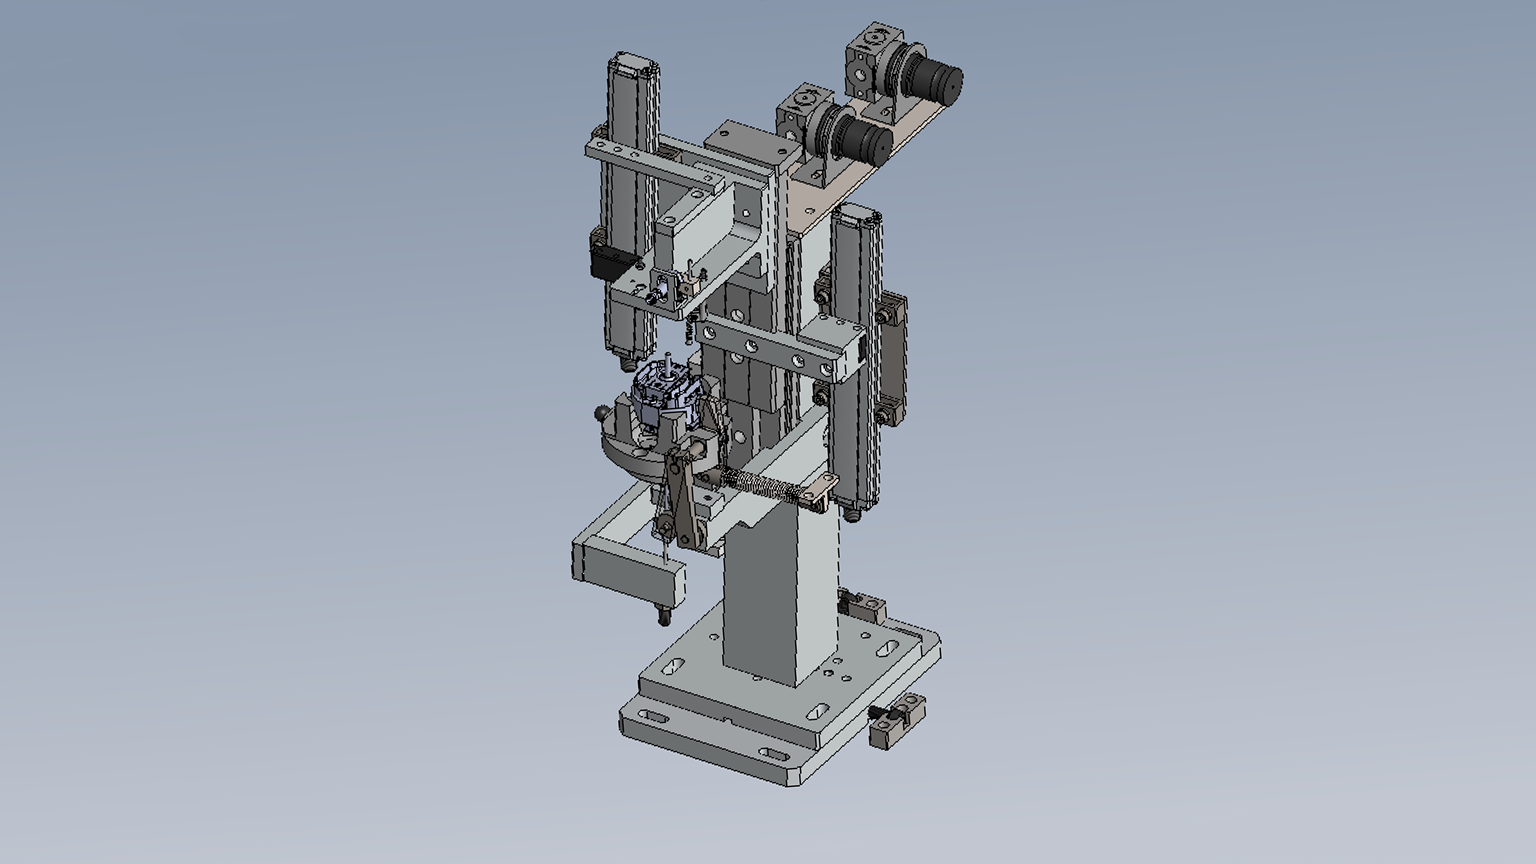Click the front black cylindrical knob
The image size is (1536, 864).
tap(867, 137)
